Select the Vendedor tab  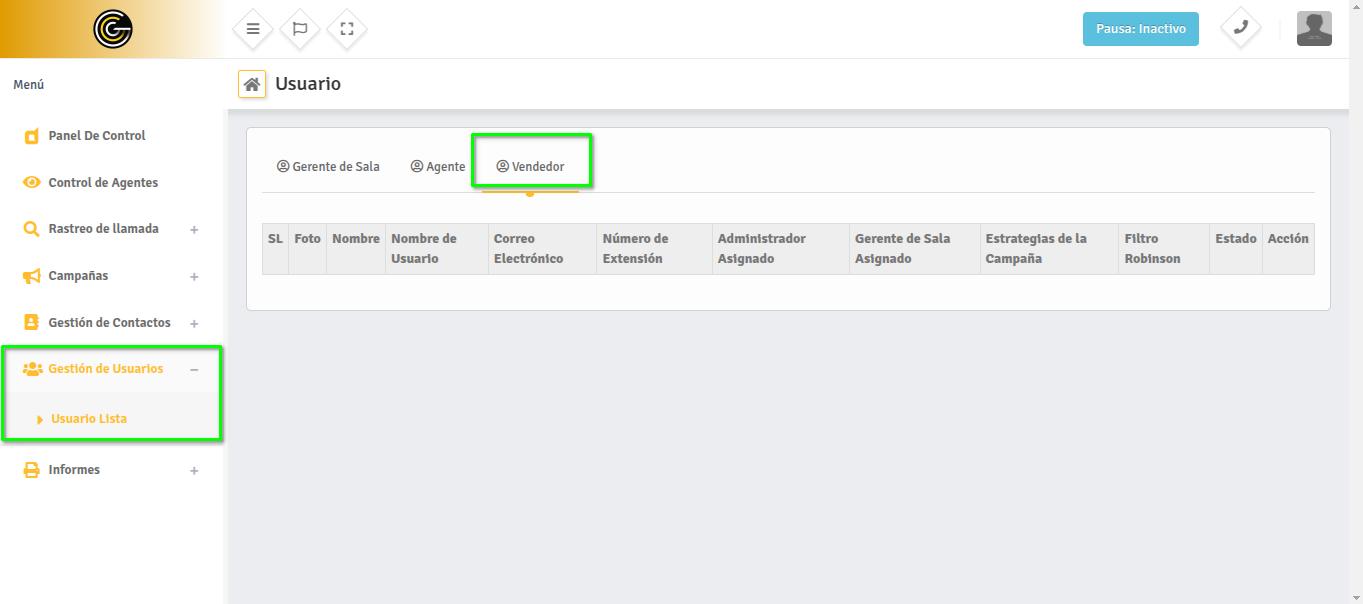[x=531, y=167]
